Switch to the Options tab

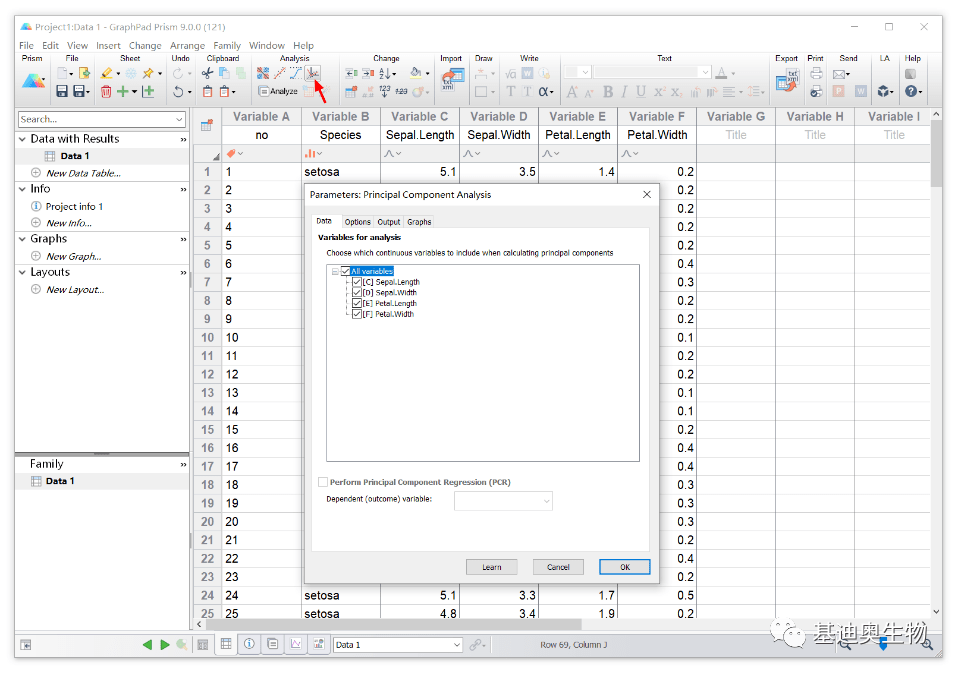pyautogui.click(x=357, y=222)
